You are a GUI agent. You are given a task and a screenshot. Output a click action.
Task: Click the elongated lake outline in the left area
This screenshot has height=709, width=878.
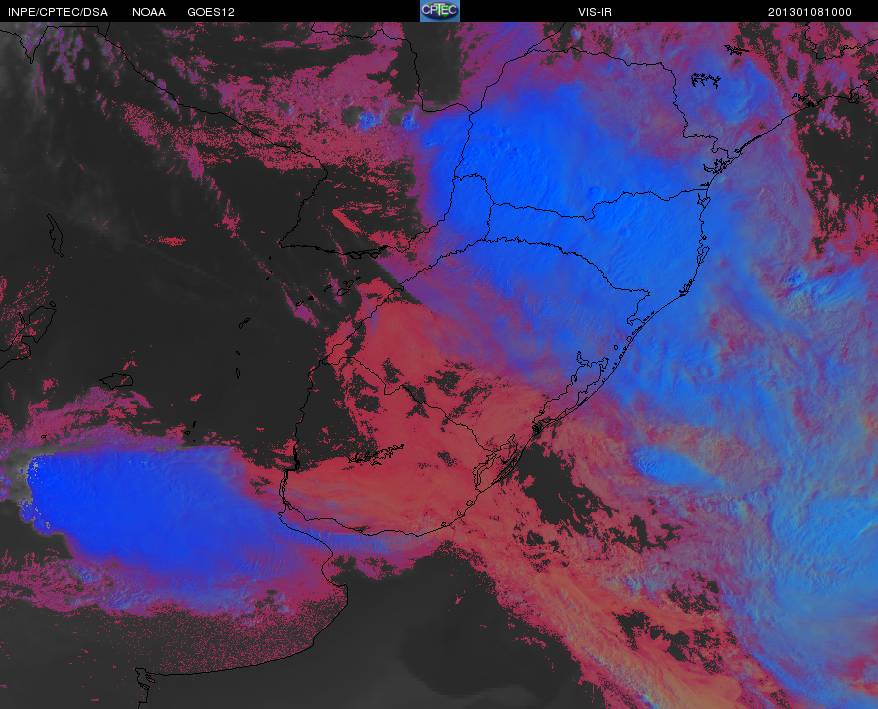55,235
